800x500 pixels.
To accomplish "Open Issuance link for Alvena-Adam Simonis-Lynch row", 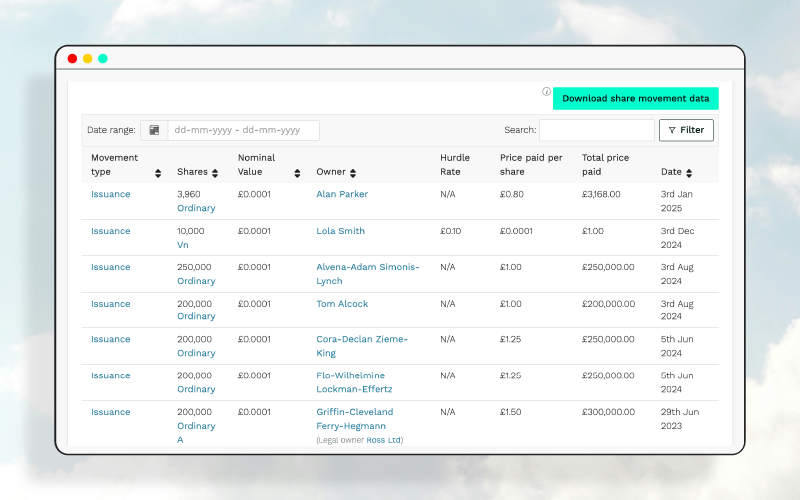I will [x=111, y=267].
